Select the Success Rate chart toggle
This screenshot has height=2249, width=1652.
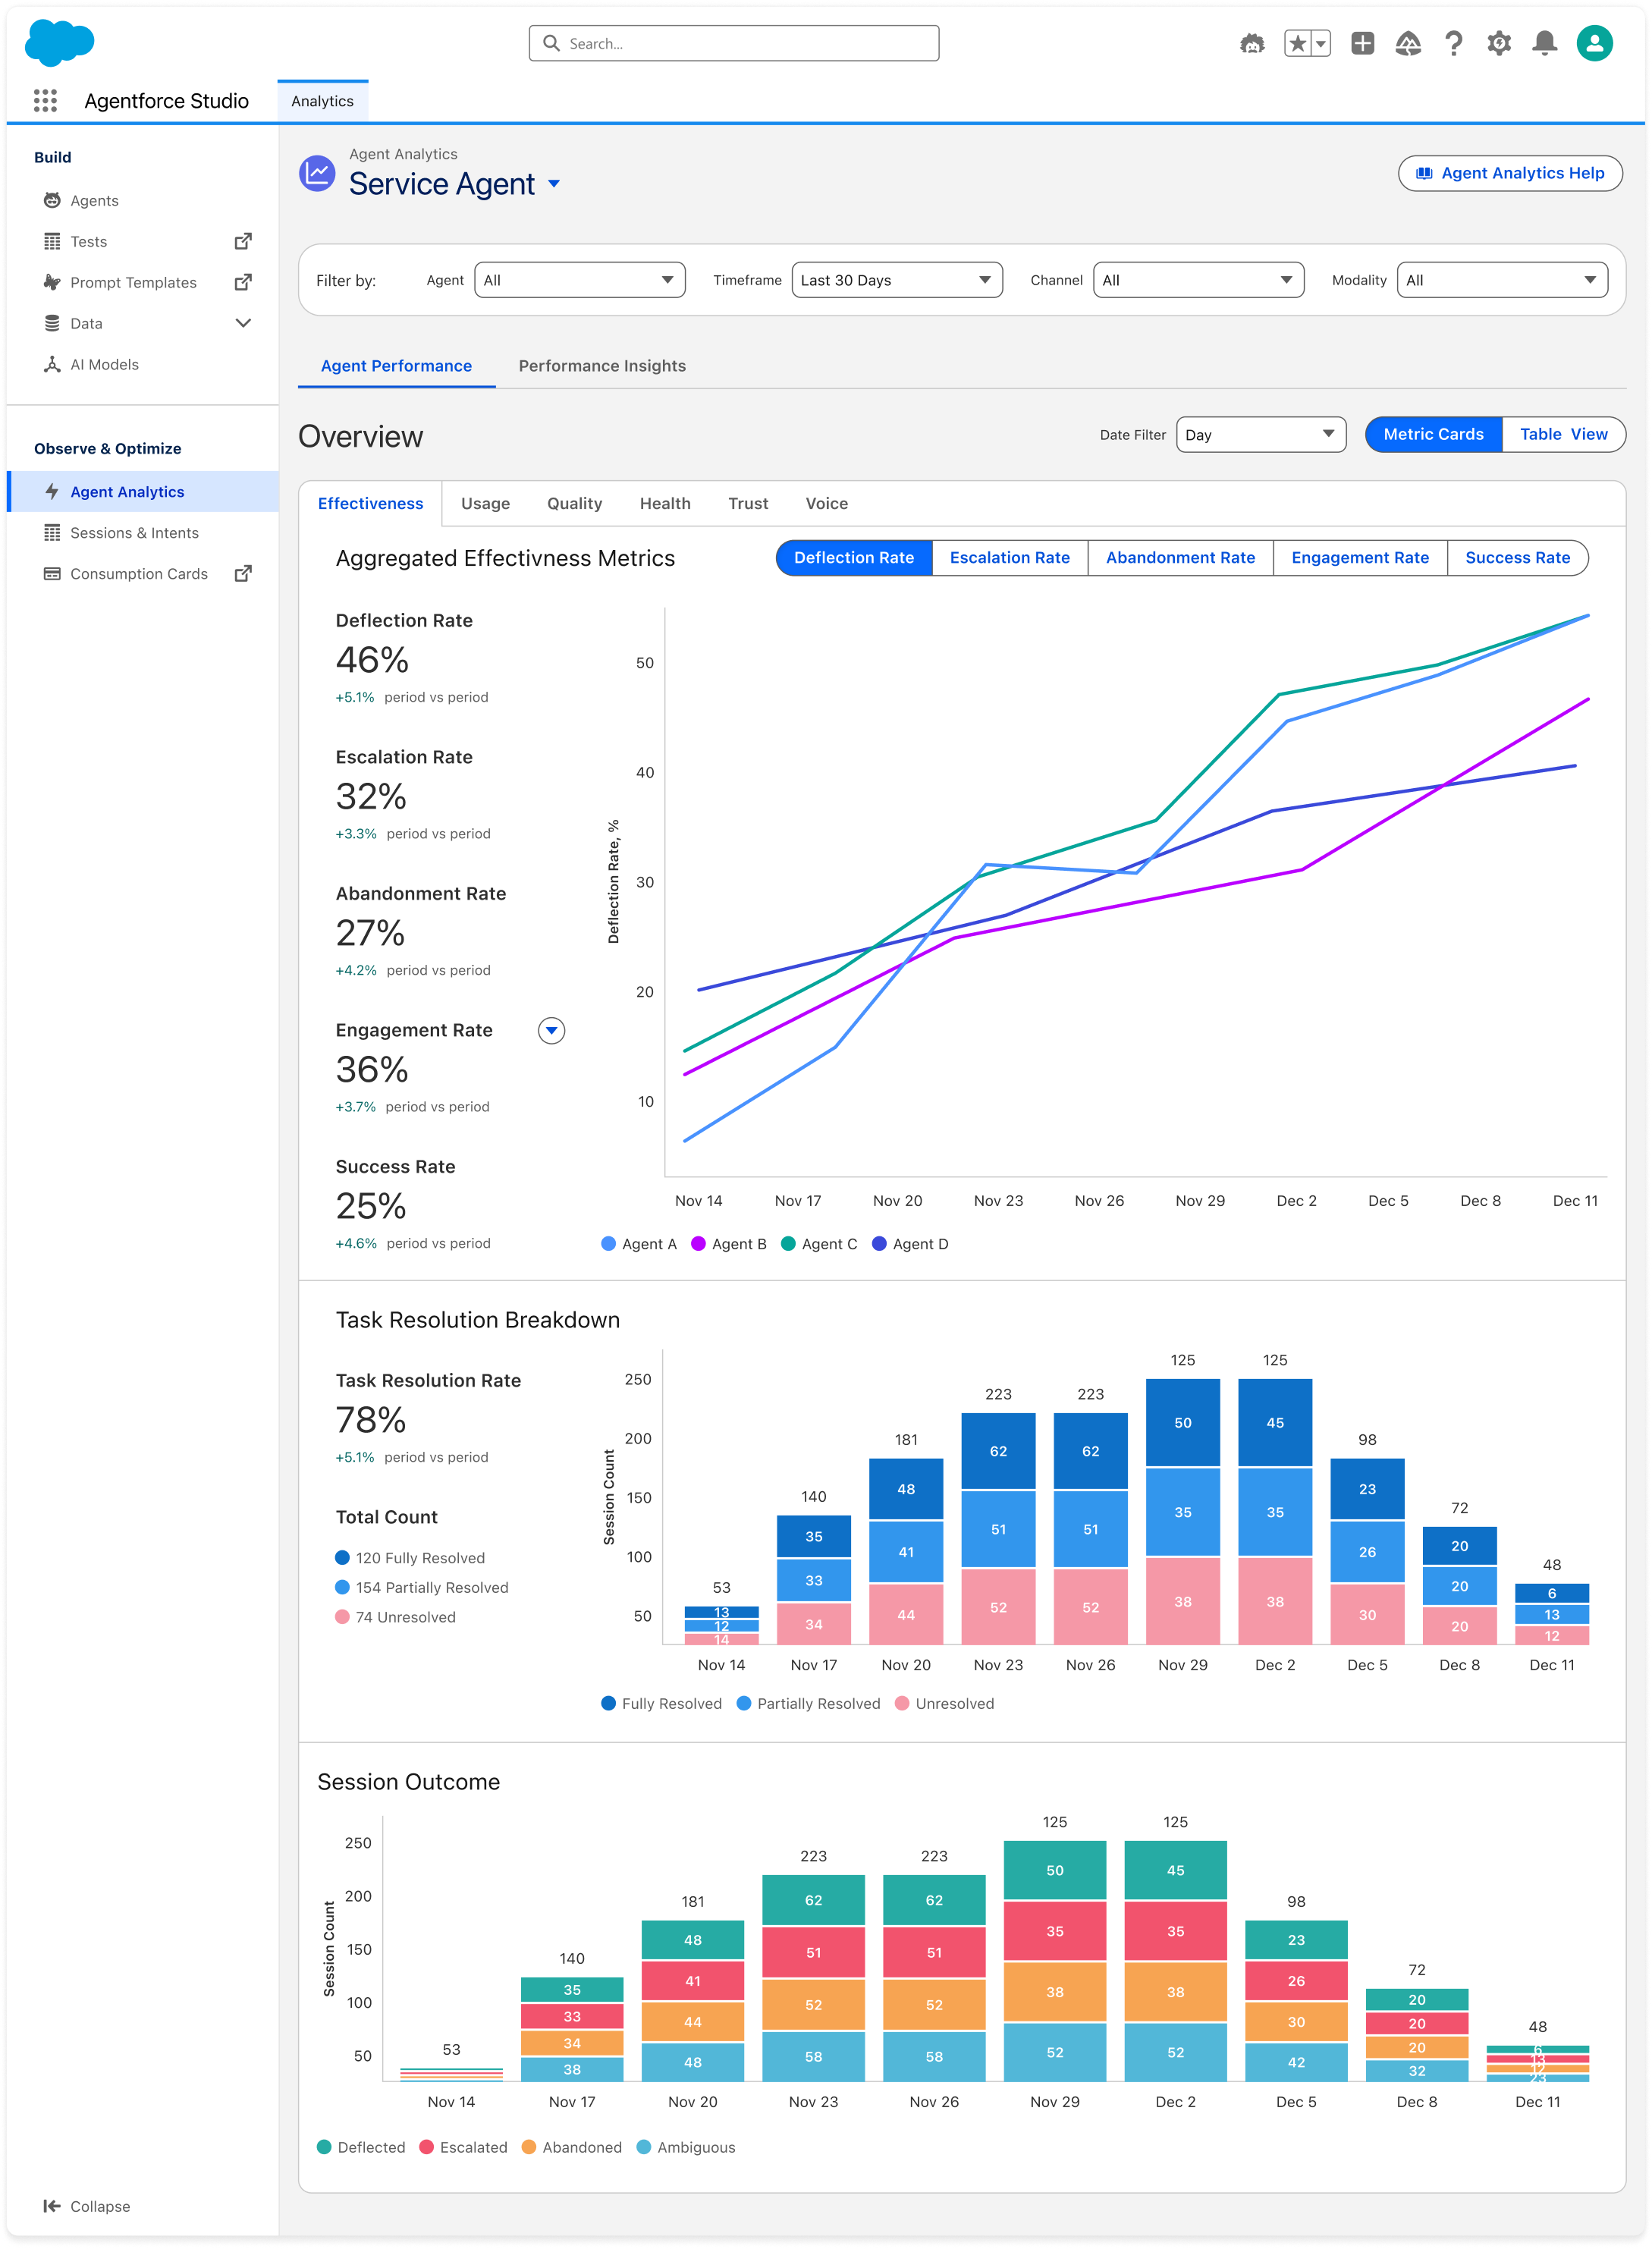tap(1517, 557)
